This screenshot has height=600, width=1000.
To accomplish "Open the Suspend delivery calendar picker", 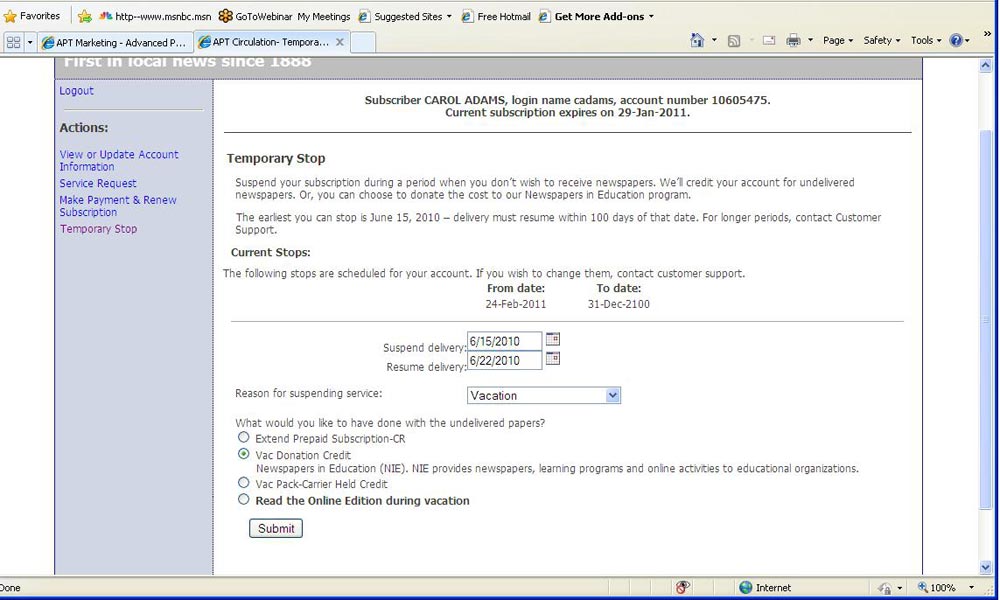I will (x=553, y=340).
